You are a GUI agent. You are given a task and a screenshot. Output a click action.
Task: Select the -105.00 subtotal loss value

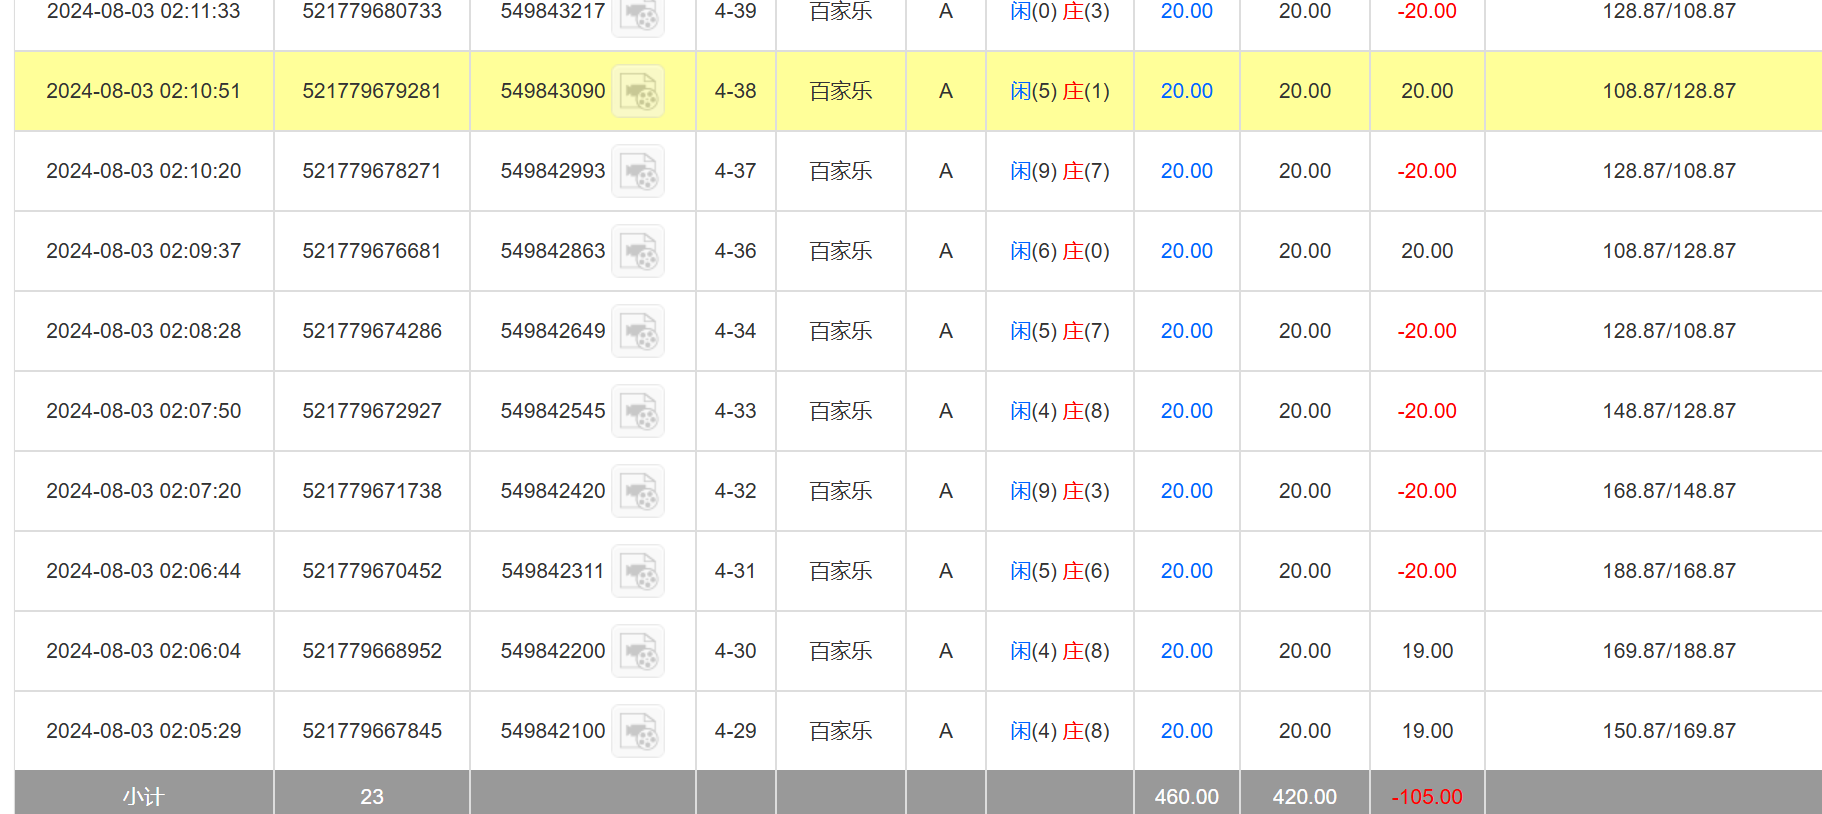(1426, 796)
